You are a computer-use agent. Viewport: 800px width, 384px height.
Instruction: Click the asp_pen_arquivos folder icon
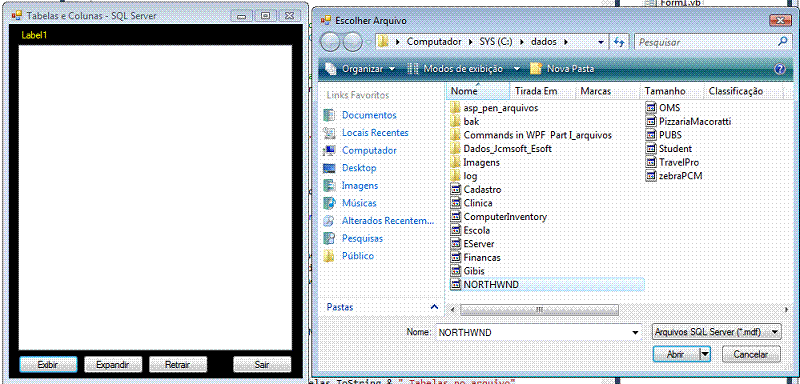click(456, 108)
